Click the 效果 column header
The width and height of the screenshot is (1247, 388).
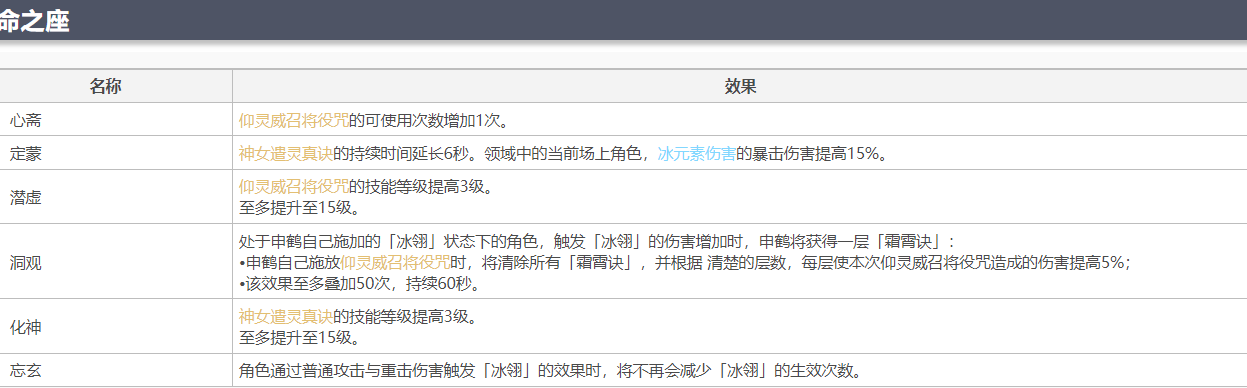(740, 87)
